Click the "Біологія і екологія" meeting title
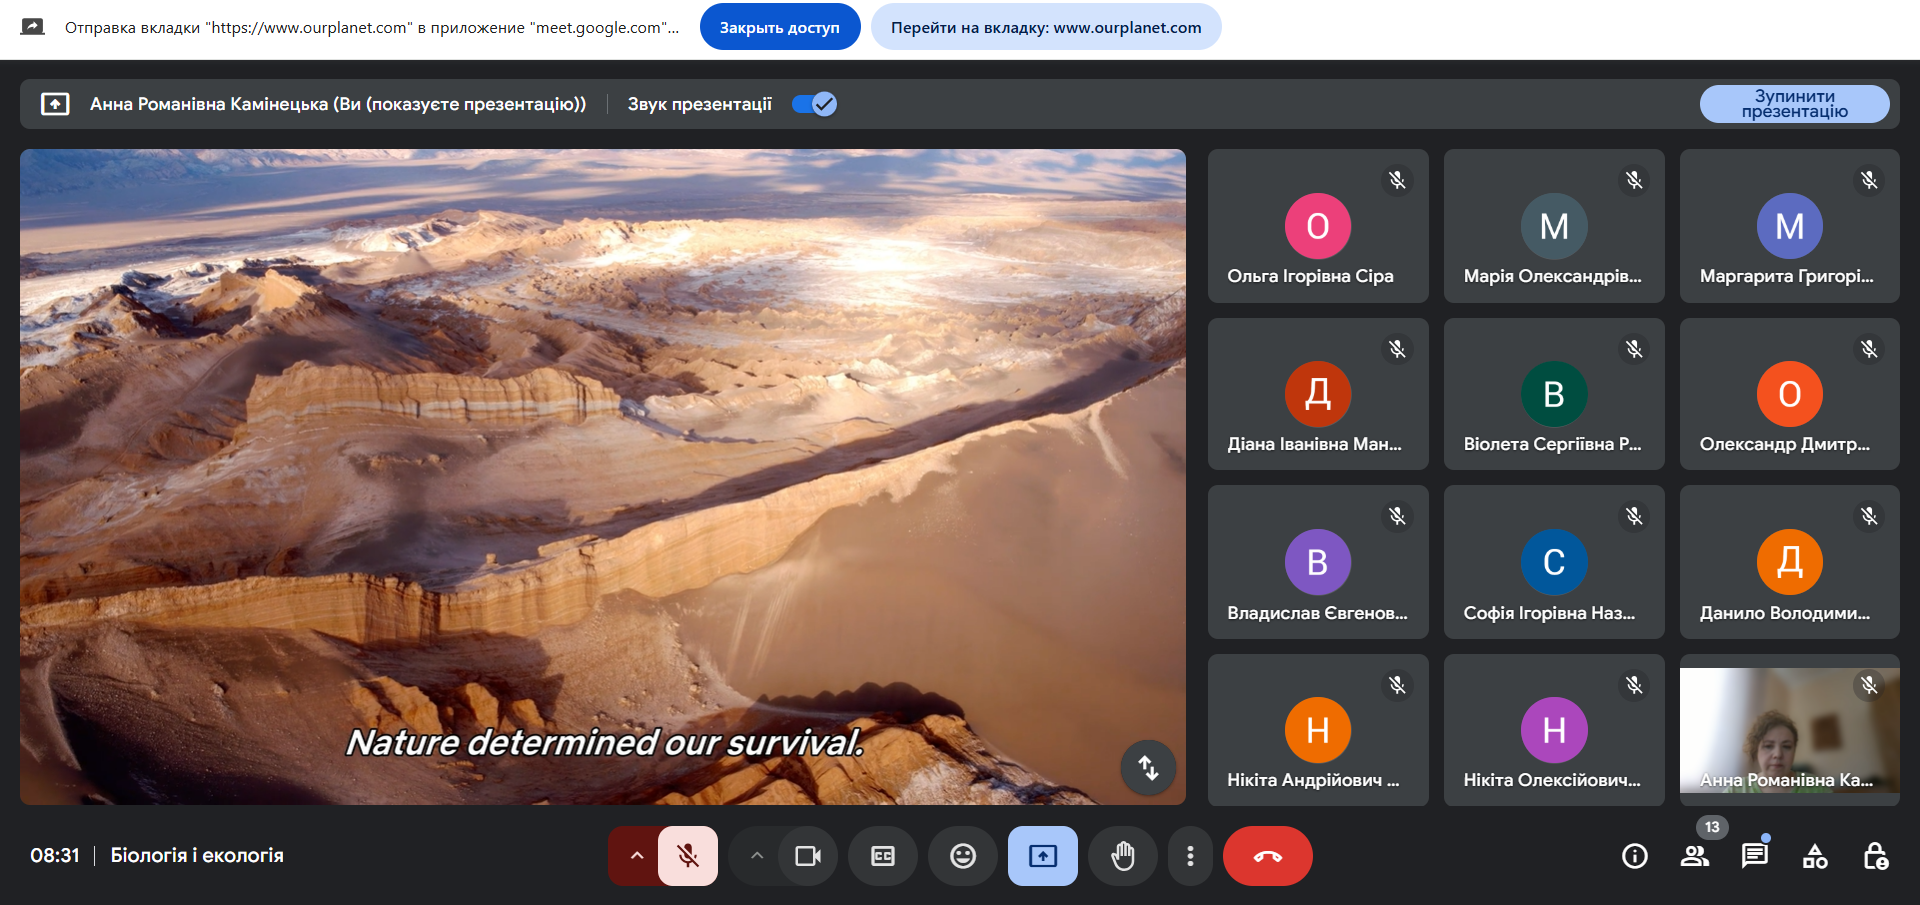The height and width of the screenshot is (905, 1920). point(197,855)
